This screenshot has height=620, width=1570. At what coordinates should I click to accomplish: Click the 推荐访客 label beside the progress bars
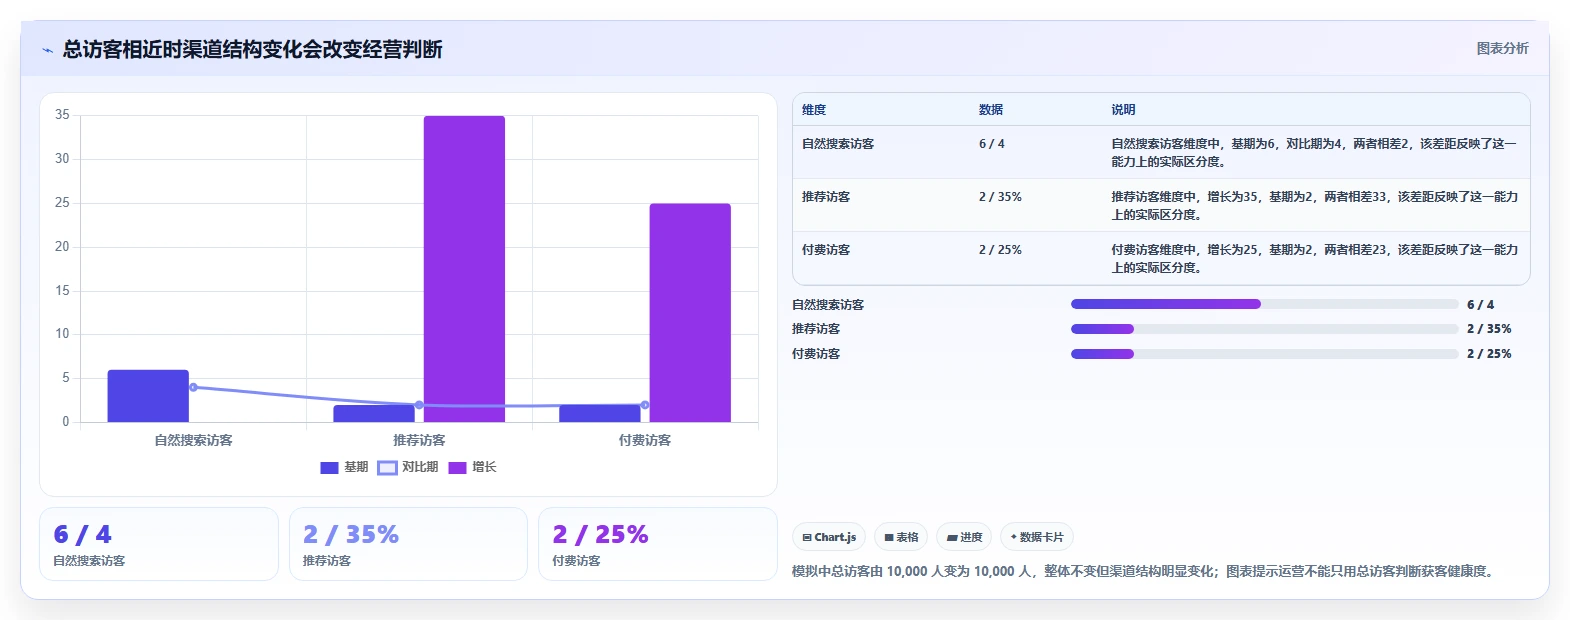pos(816,329)
